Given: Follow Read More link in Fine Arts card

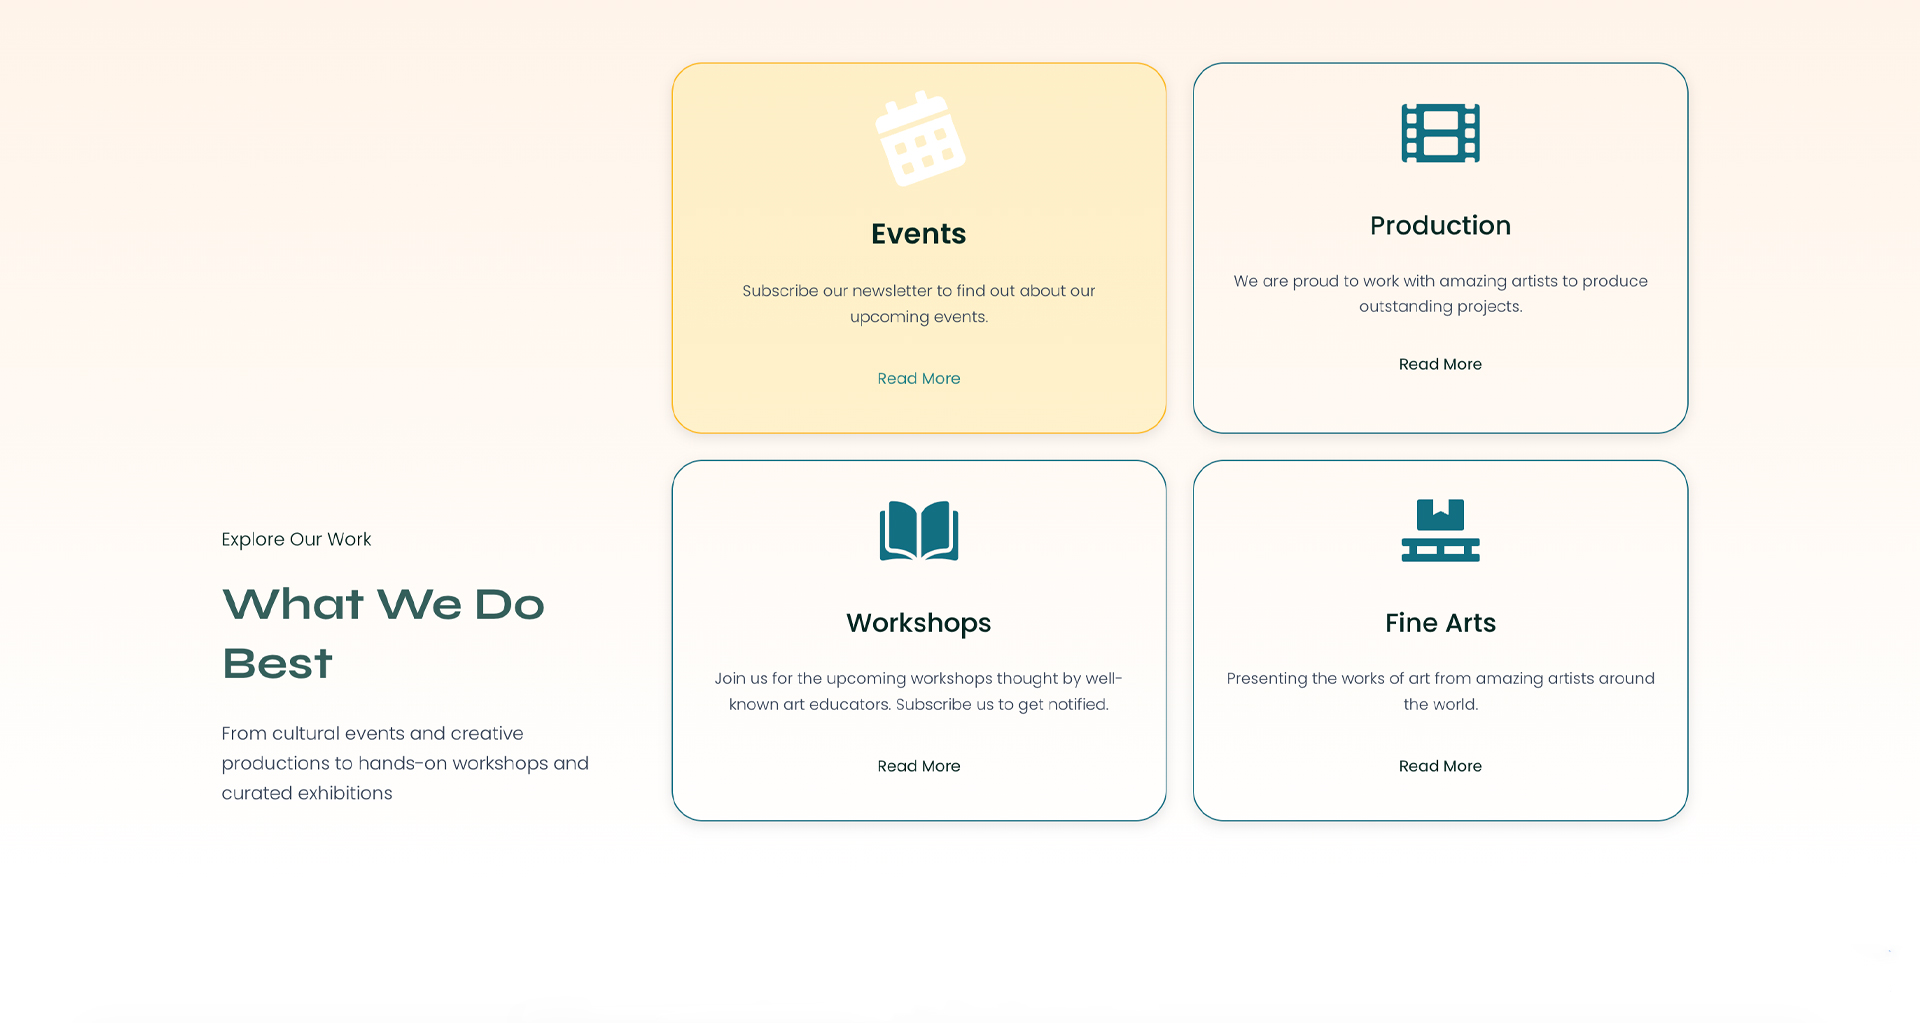Looking at the screenshot, I should 1440,766.
